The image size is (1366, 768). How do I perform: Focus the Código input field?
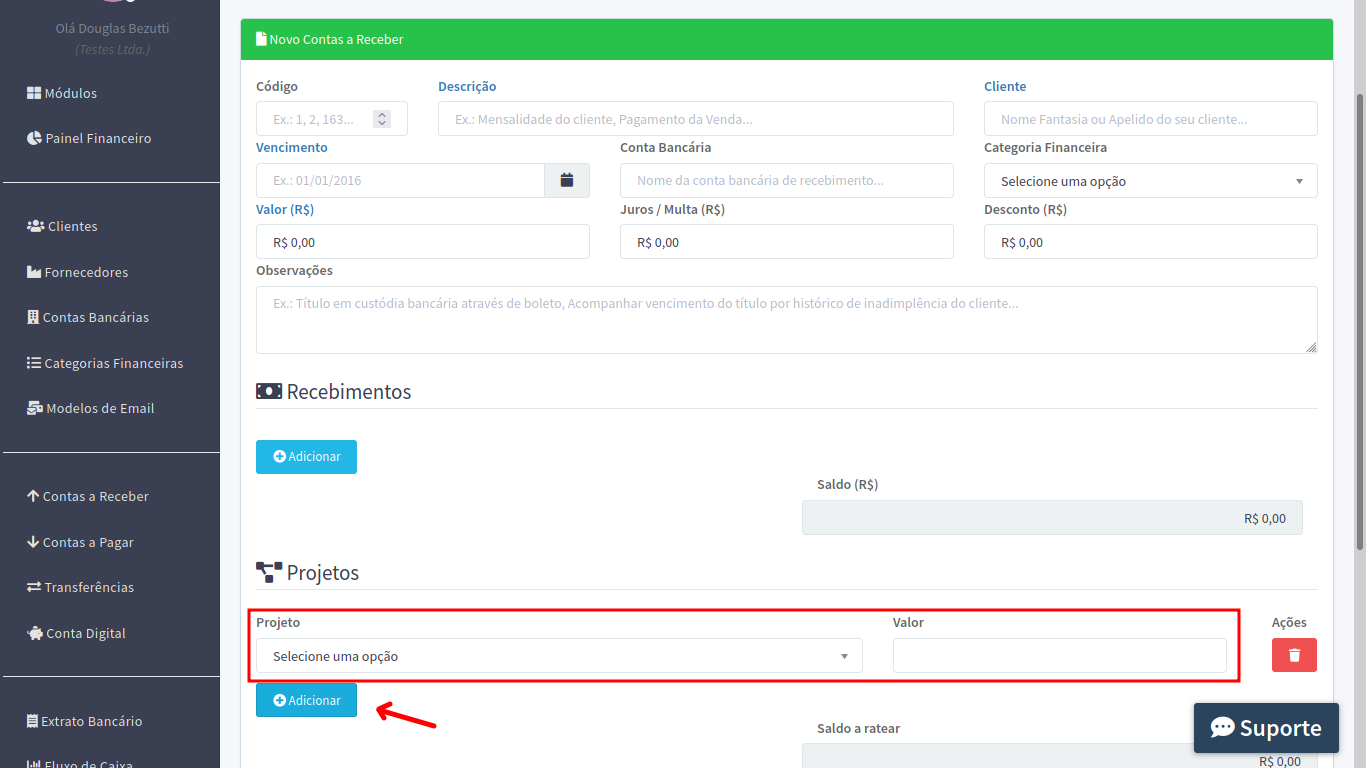point(332,119)
